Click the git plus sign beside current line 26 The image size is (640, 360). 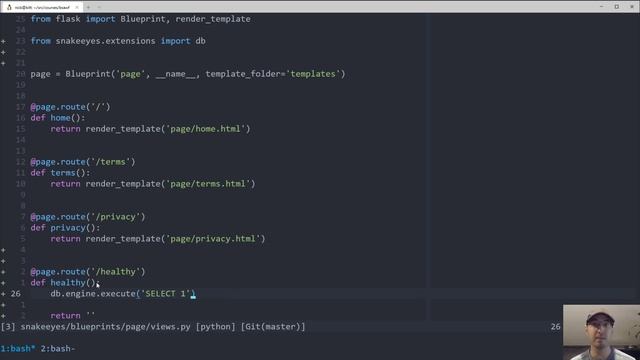click(3, 294)
